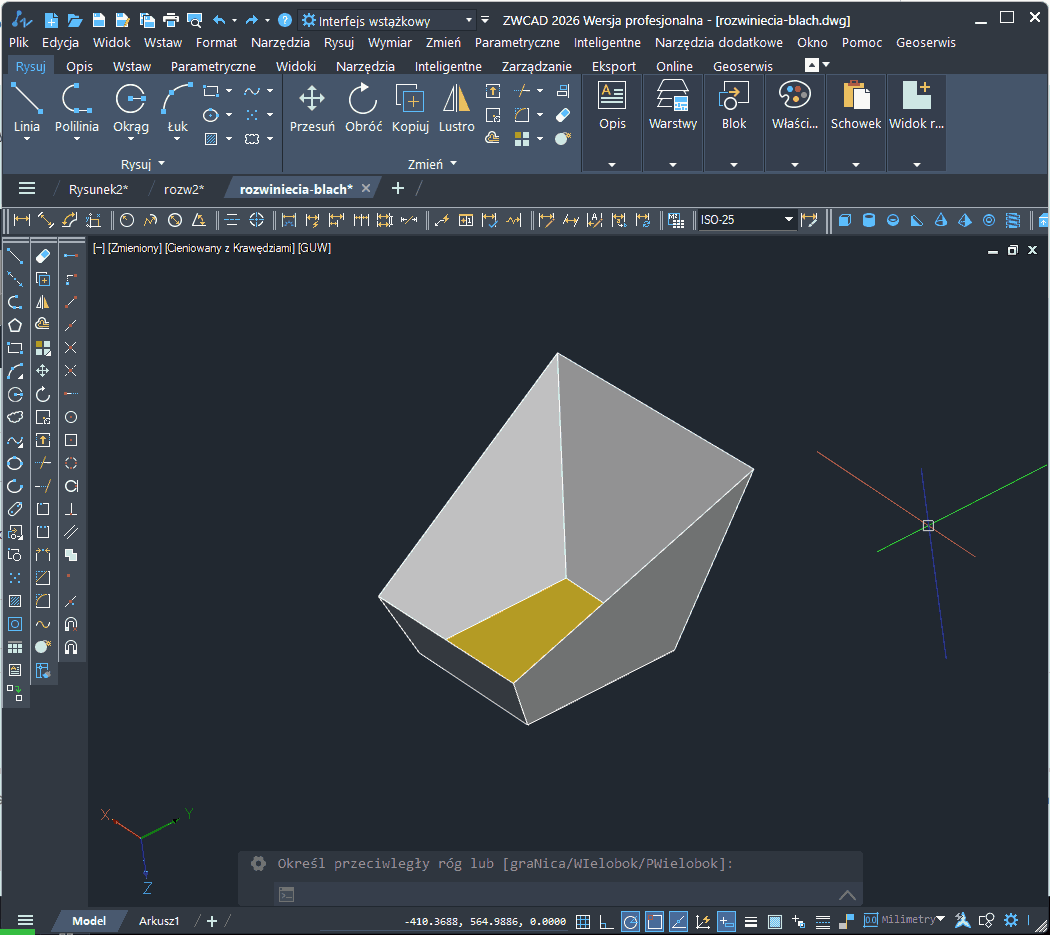Expand command line history chevron

click(x=847, y=895)
